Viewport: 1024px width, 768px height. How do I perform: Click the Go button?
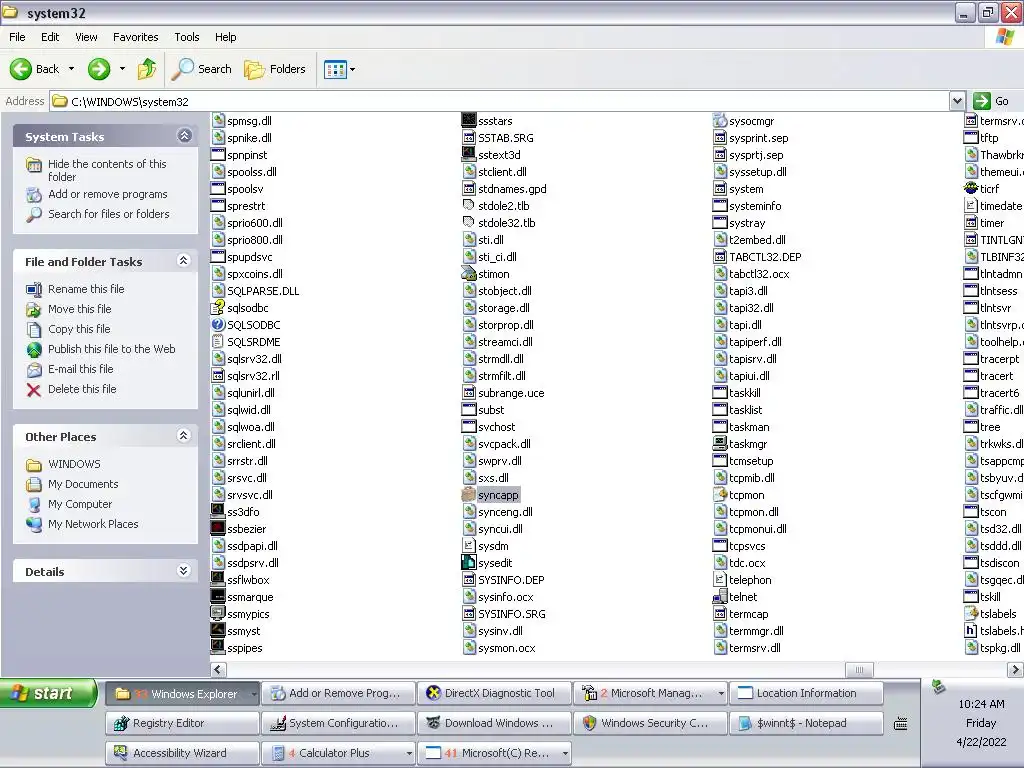[993, 101]
